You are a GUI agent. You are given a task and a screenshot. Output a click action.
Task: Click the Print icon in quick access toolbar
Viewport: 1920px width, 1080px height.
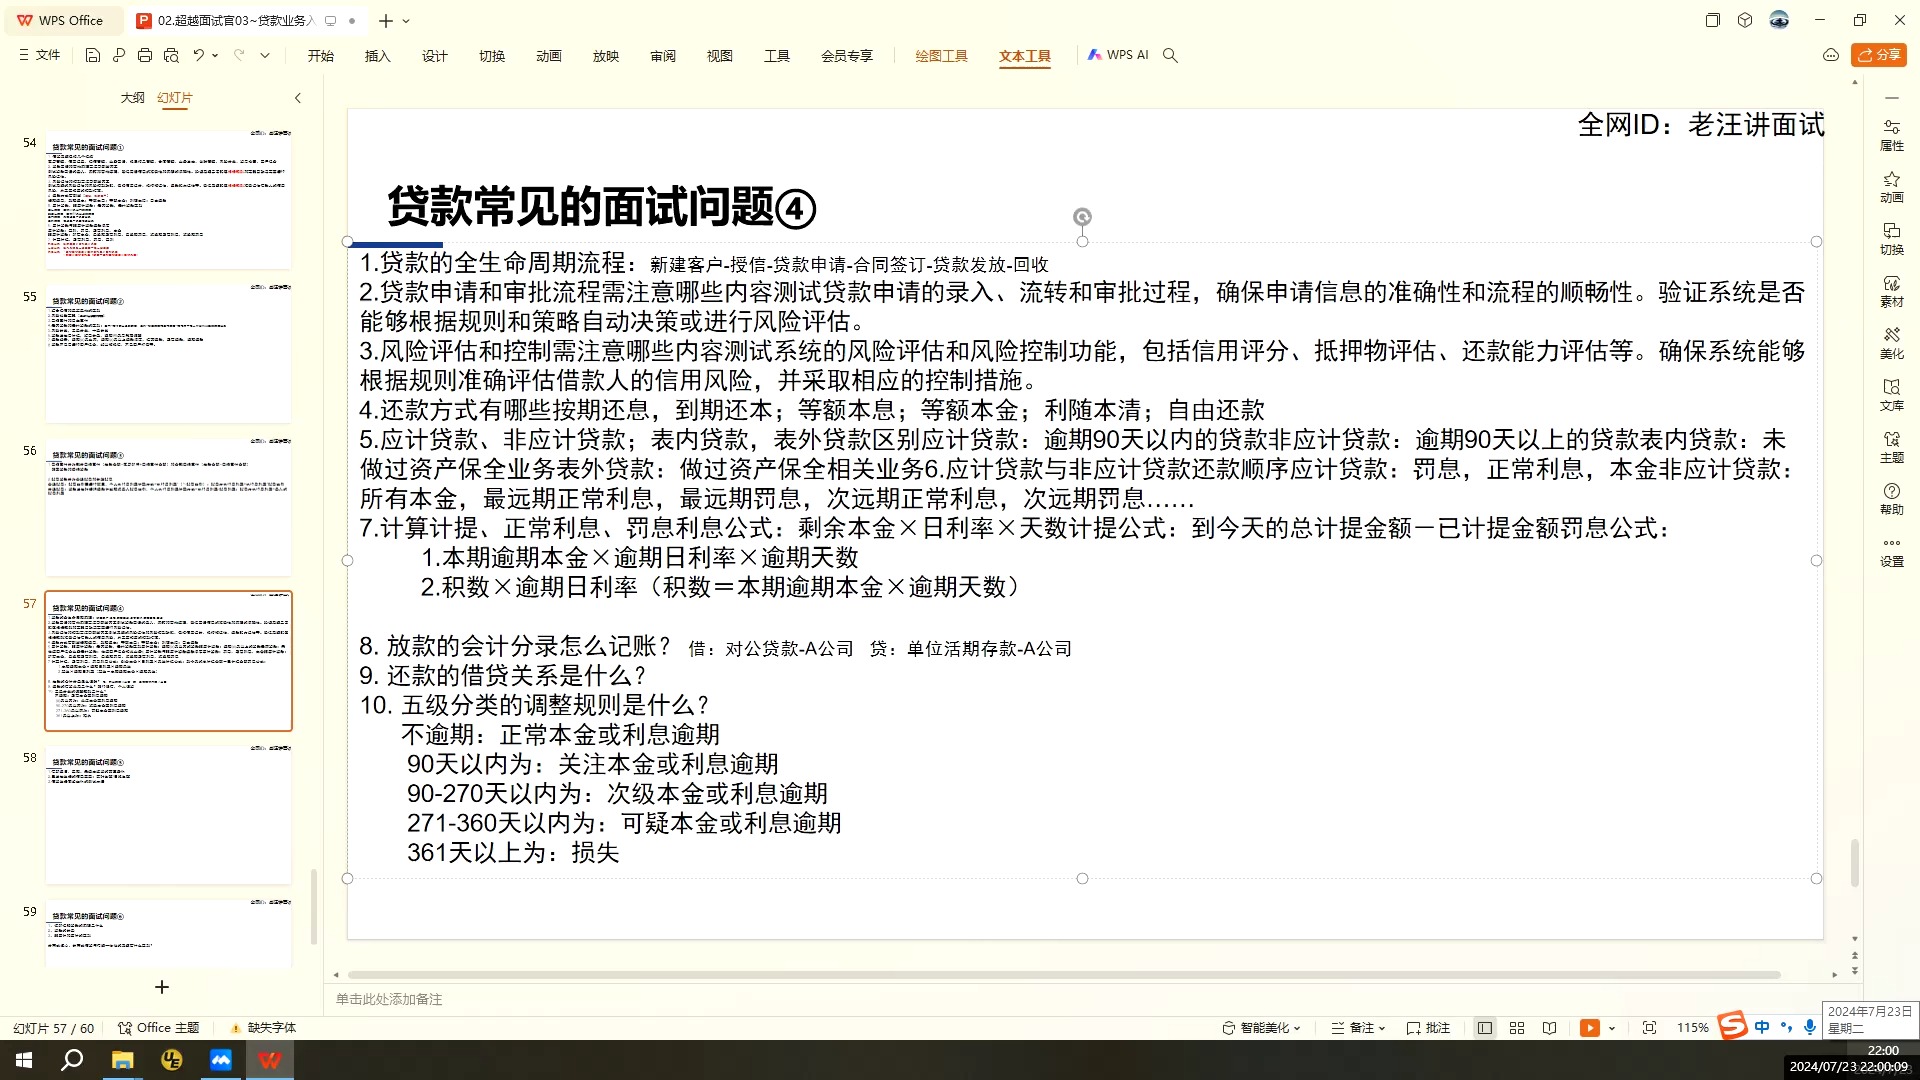click(x=145, y=56)
